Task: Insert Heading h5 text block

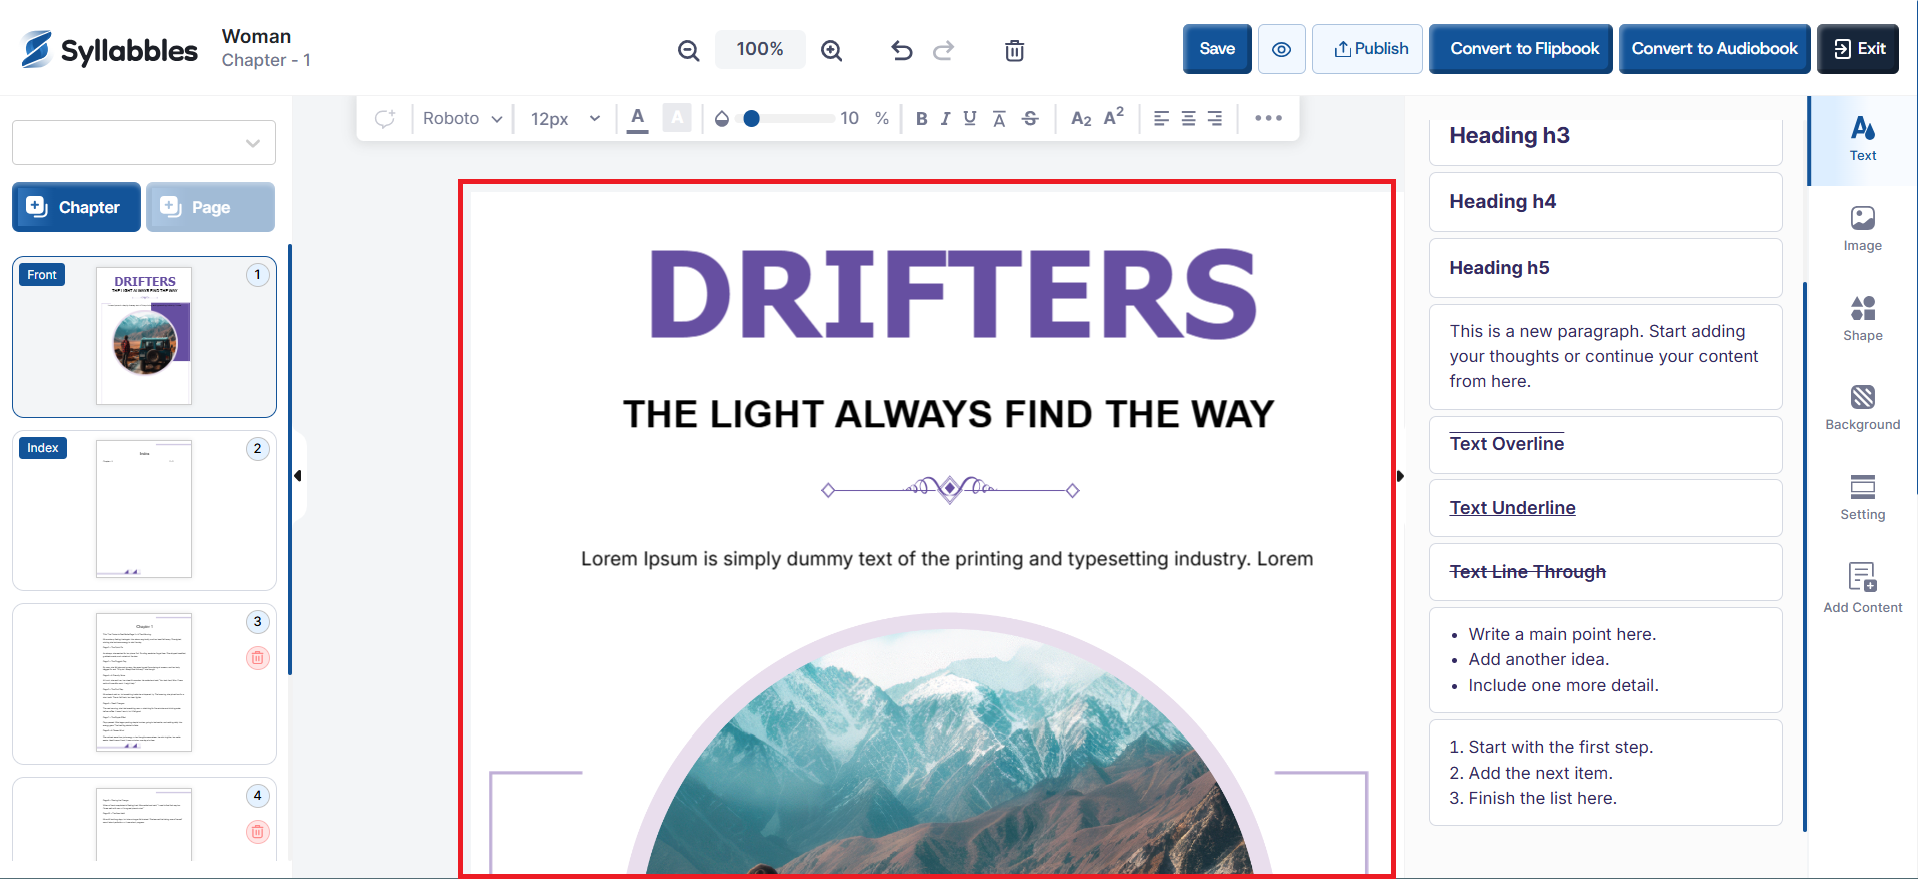Action: (x=1605, y=268)
